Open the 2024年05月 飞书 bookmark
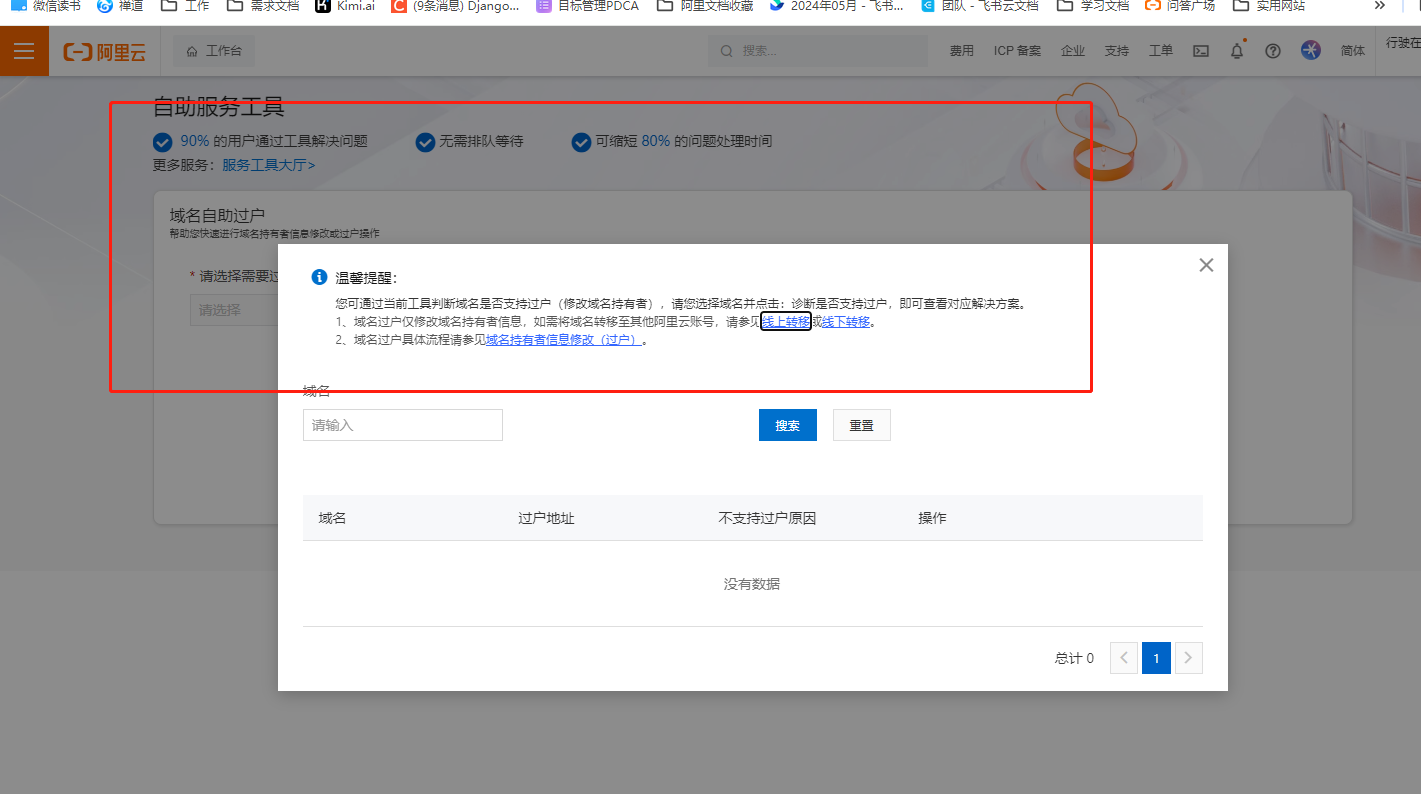 pyautogui.click(x=837, y=6)
